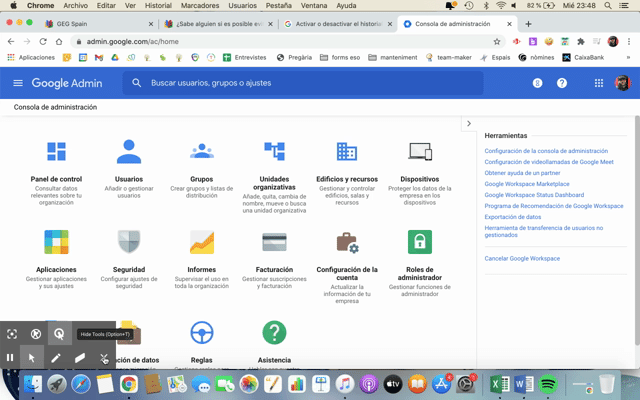Open the Archivo menu
The height and width of the screenshot is (400, 640).
(x=76, y=6)
